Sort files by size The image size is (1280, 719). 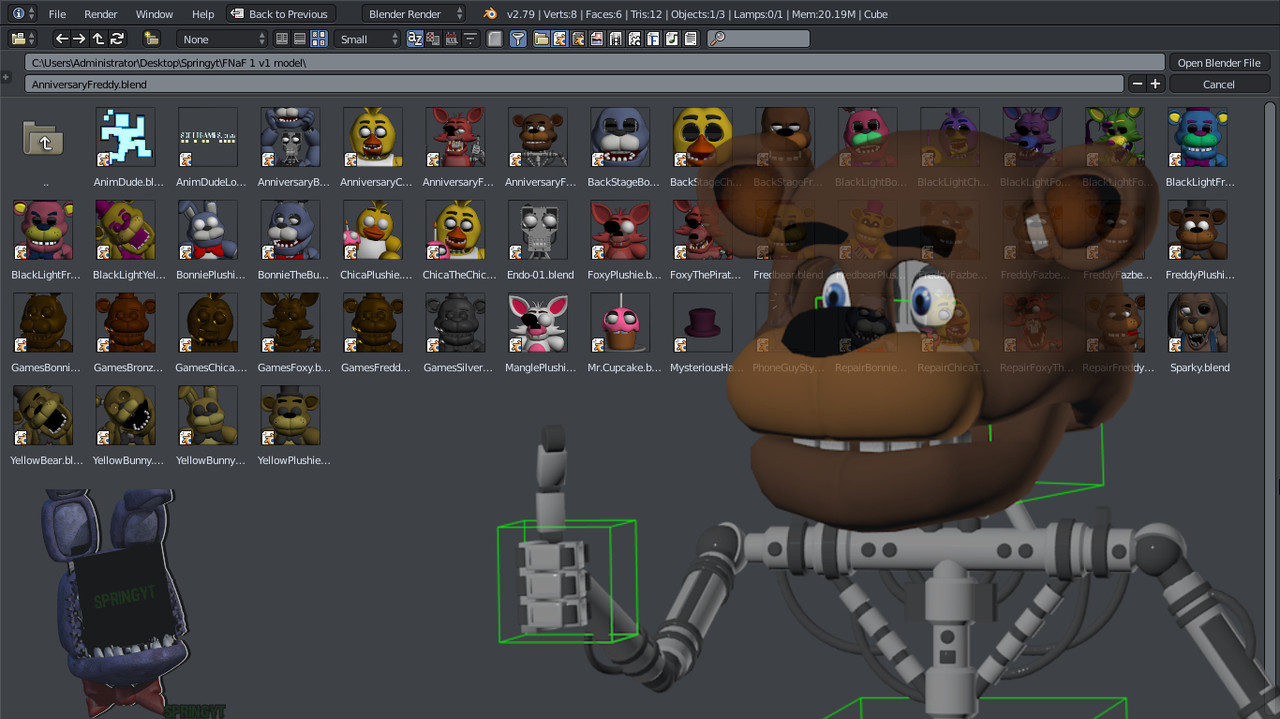click(470, 39)
